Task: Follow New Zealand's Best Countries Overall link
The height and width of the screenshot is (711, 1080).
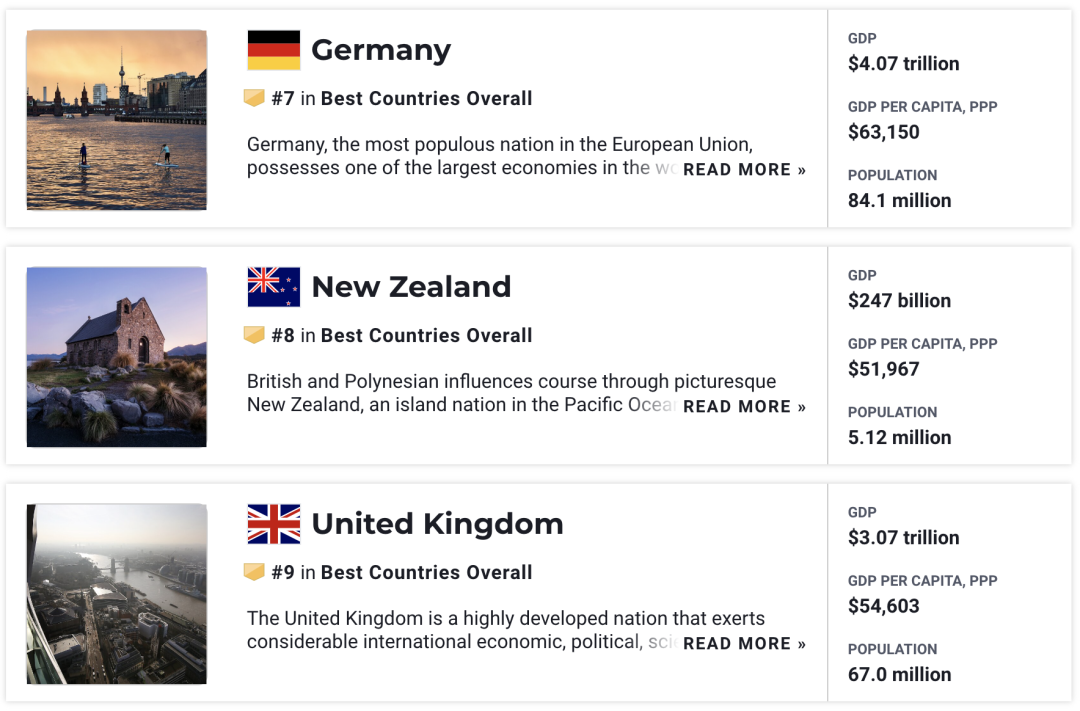Action: 426,336
